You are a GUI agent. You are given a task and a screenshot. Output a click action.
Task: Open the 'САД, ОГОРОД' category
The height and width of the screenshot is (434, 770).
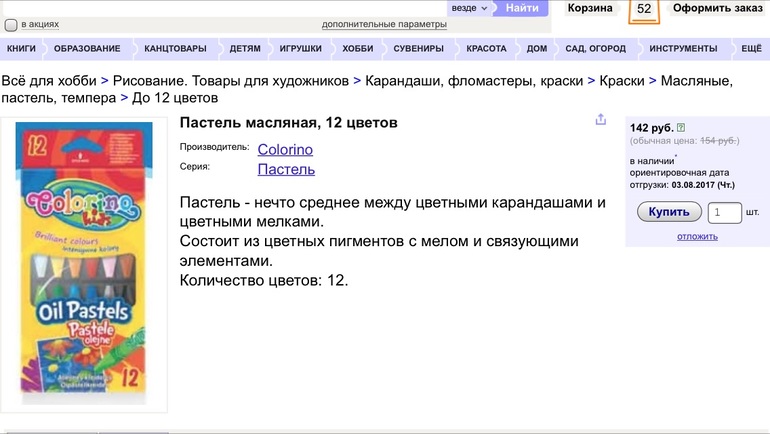595,49
